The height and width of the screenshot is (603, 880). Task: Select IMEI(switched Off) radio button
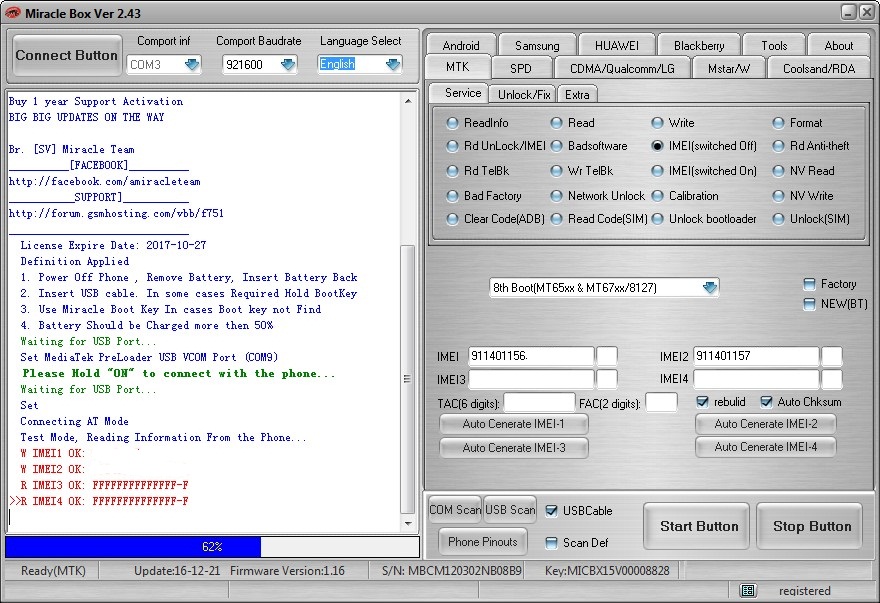tap(657, 146)
